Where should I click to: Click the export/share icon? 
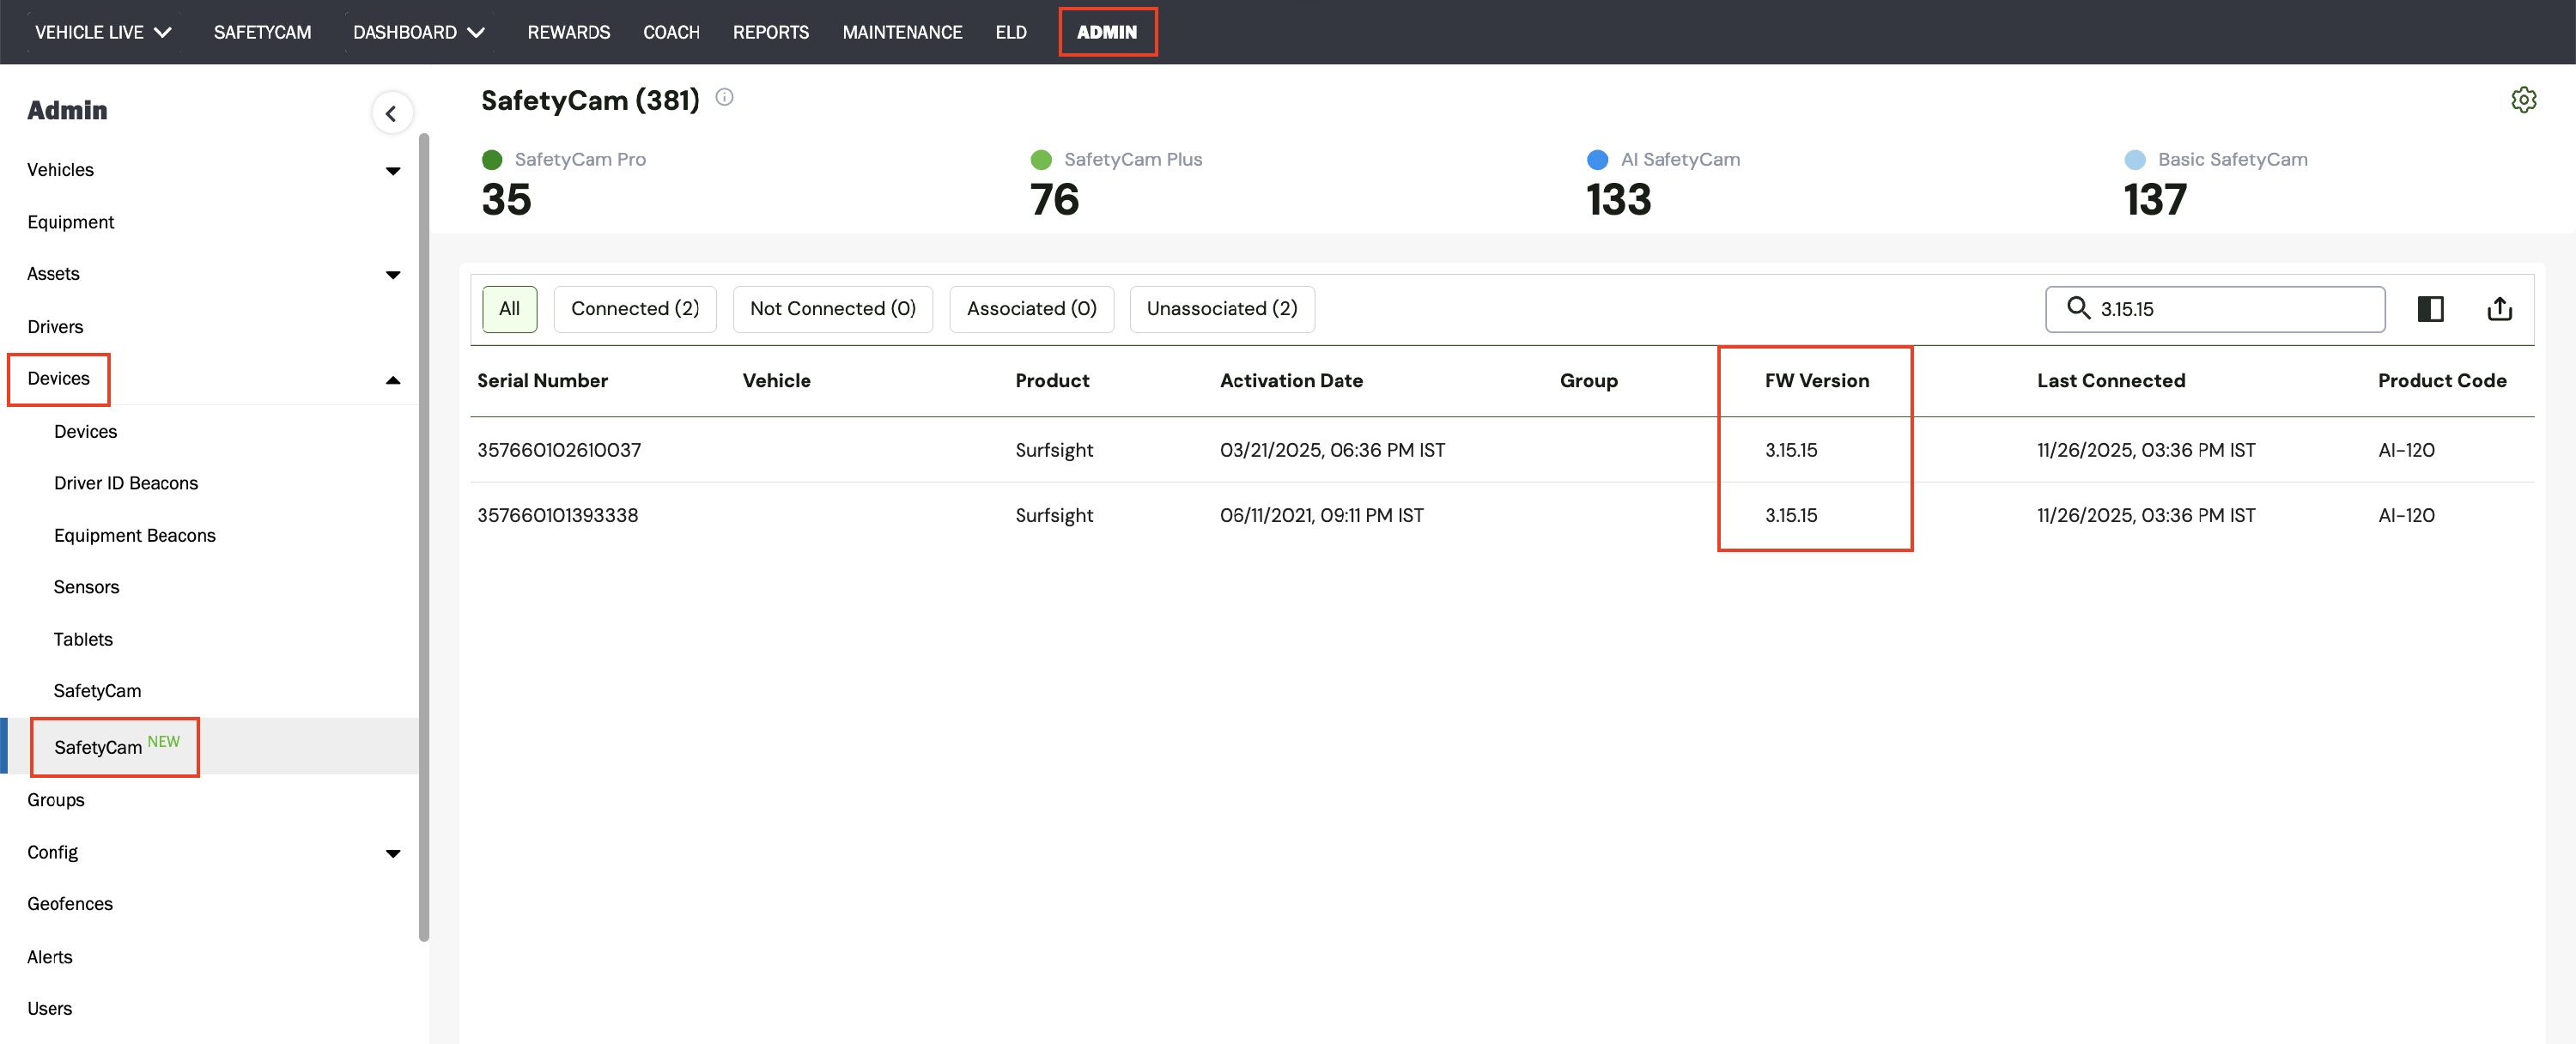(2499, 309)
